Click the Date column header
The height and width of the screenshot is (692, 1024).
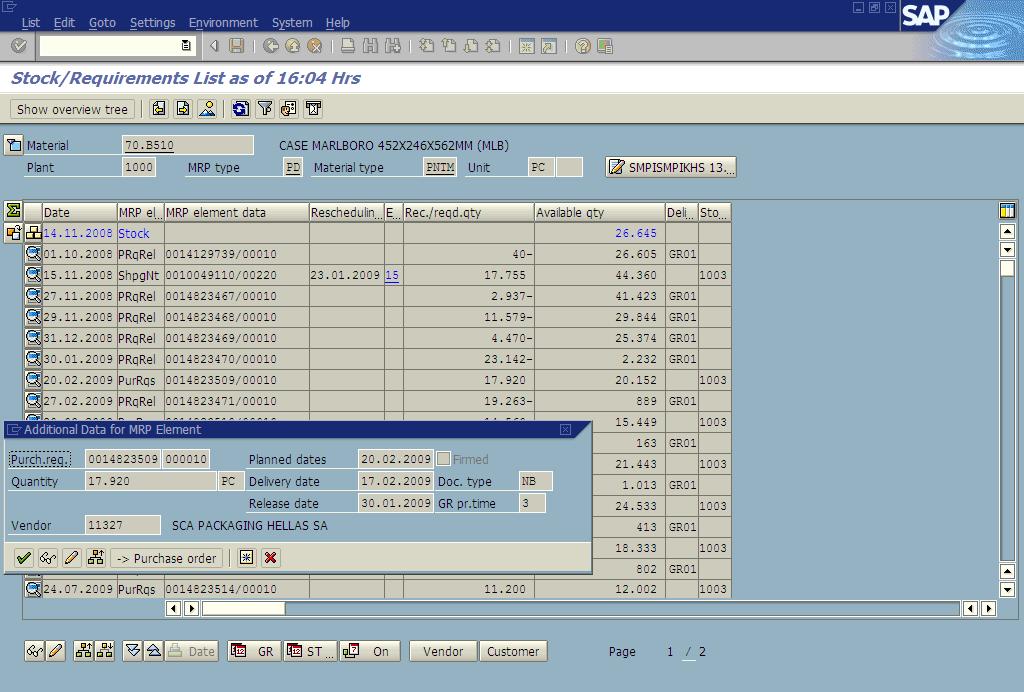coord(80,212)
